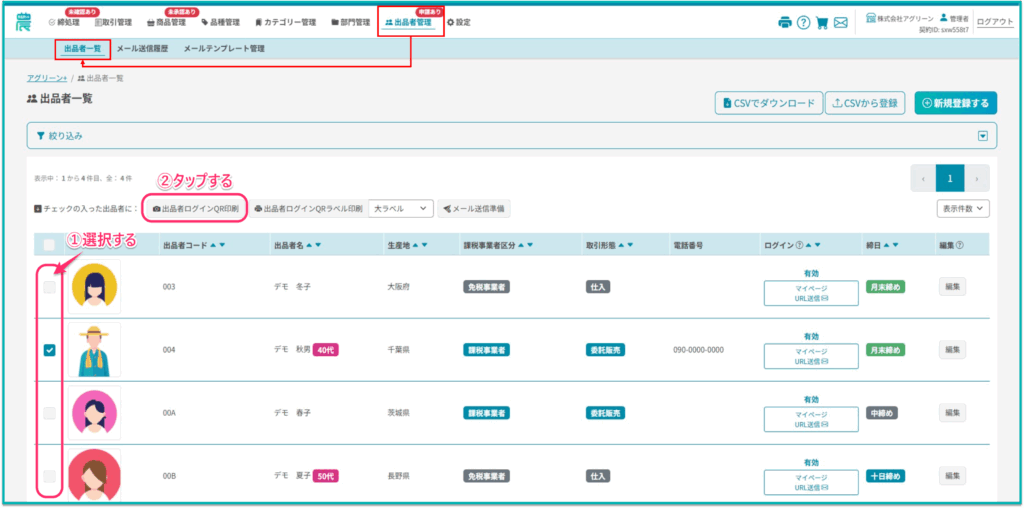Sort 生産地 column ascending
Viewport: 1024px width, 508px height.
coord(416,246)
